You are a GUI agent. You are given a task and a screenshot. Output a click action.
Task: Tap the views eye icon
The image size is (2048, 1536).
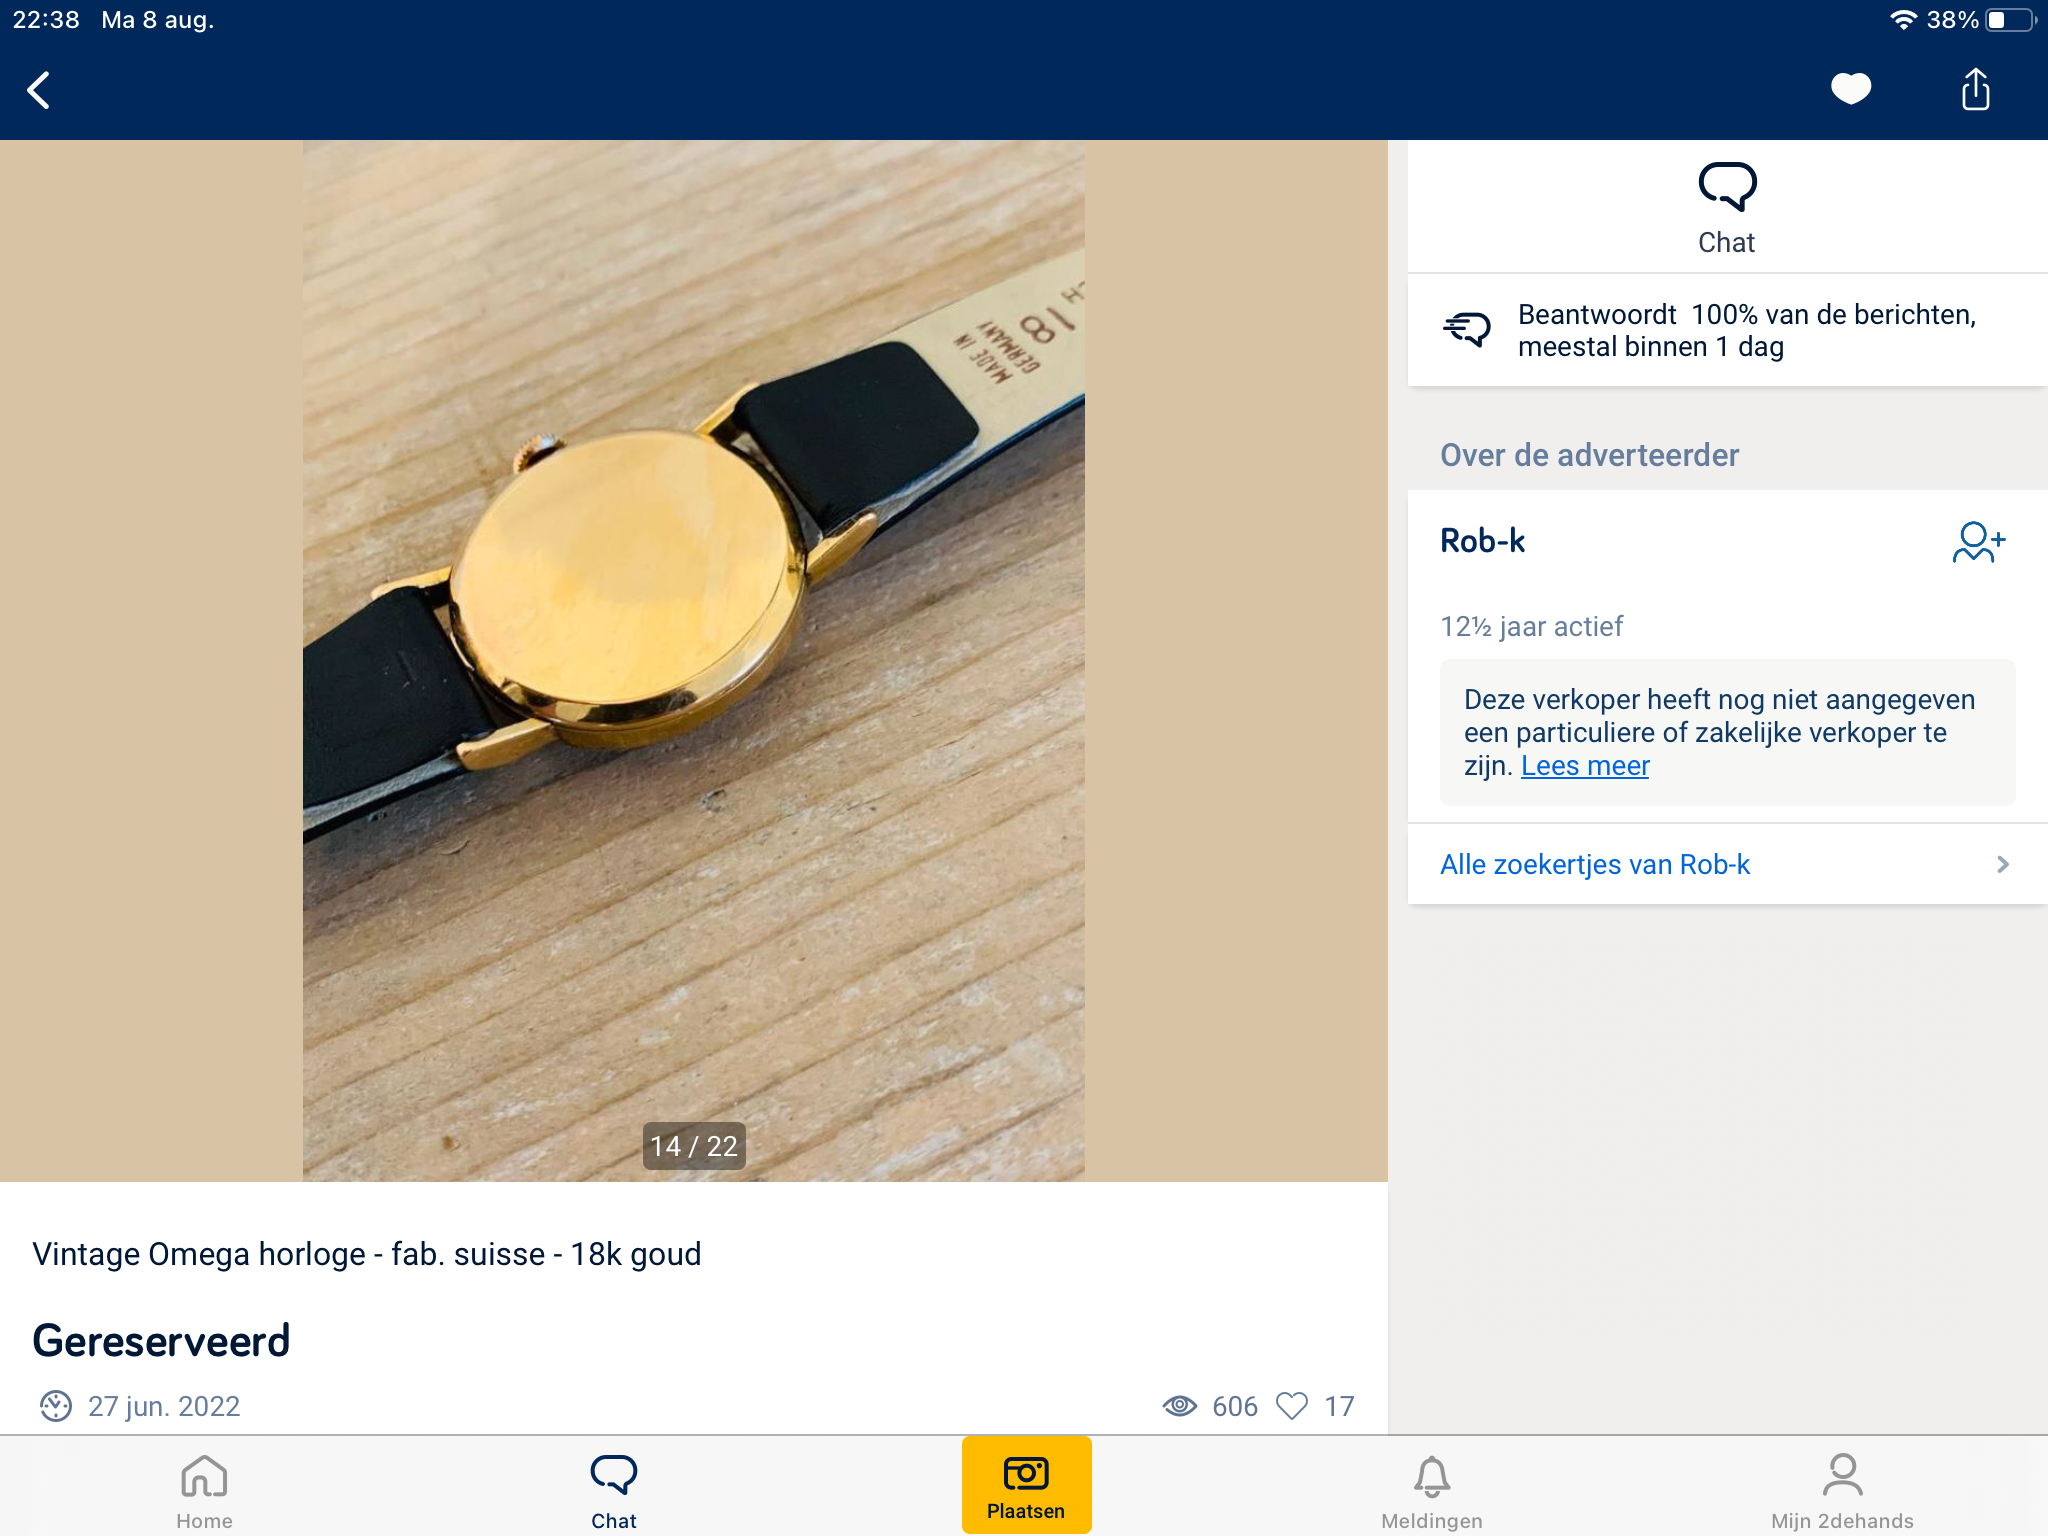(1180, 1406)
